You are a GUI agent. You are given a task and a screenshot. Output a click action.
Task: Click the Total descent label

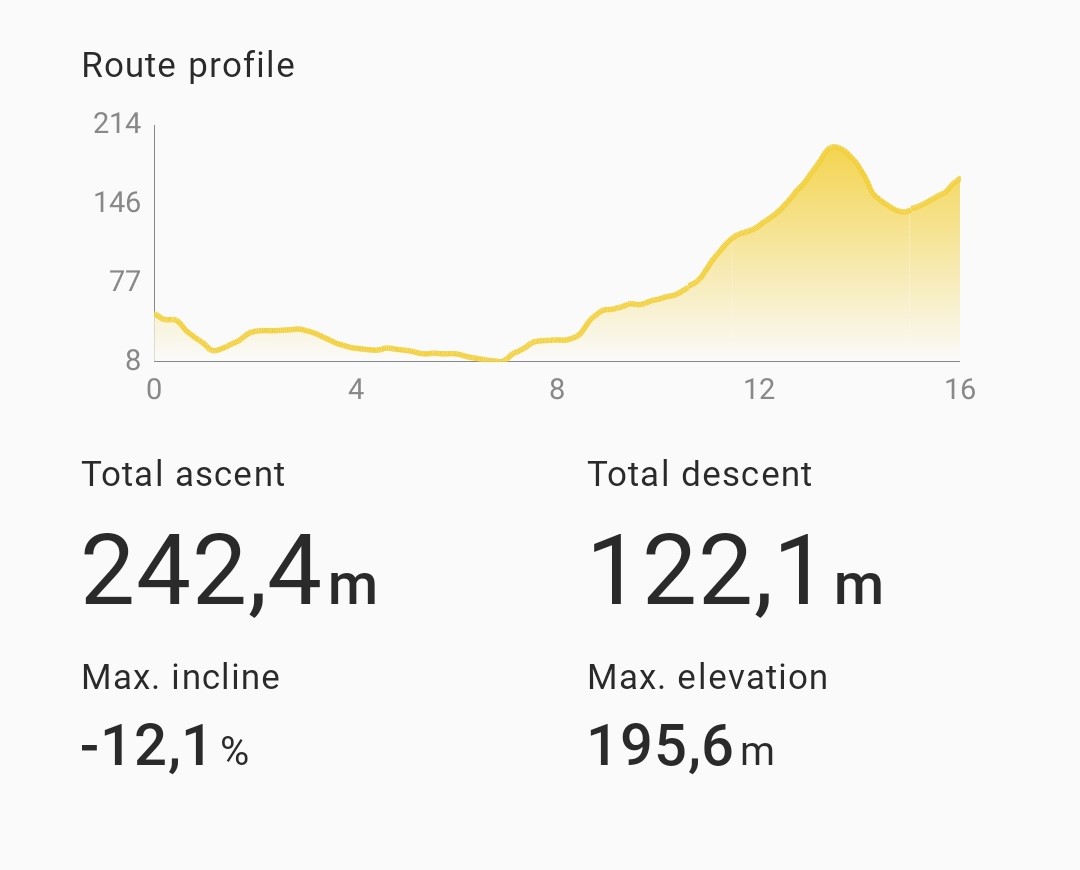click(x=700, y=474)
